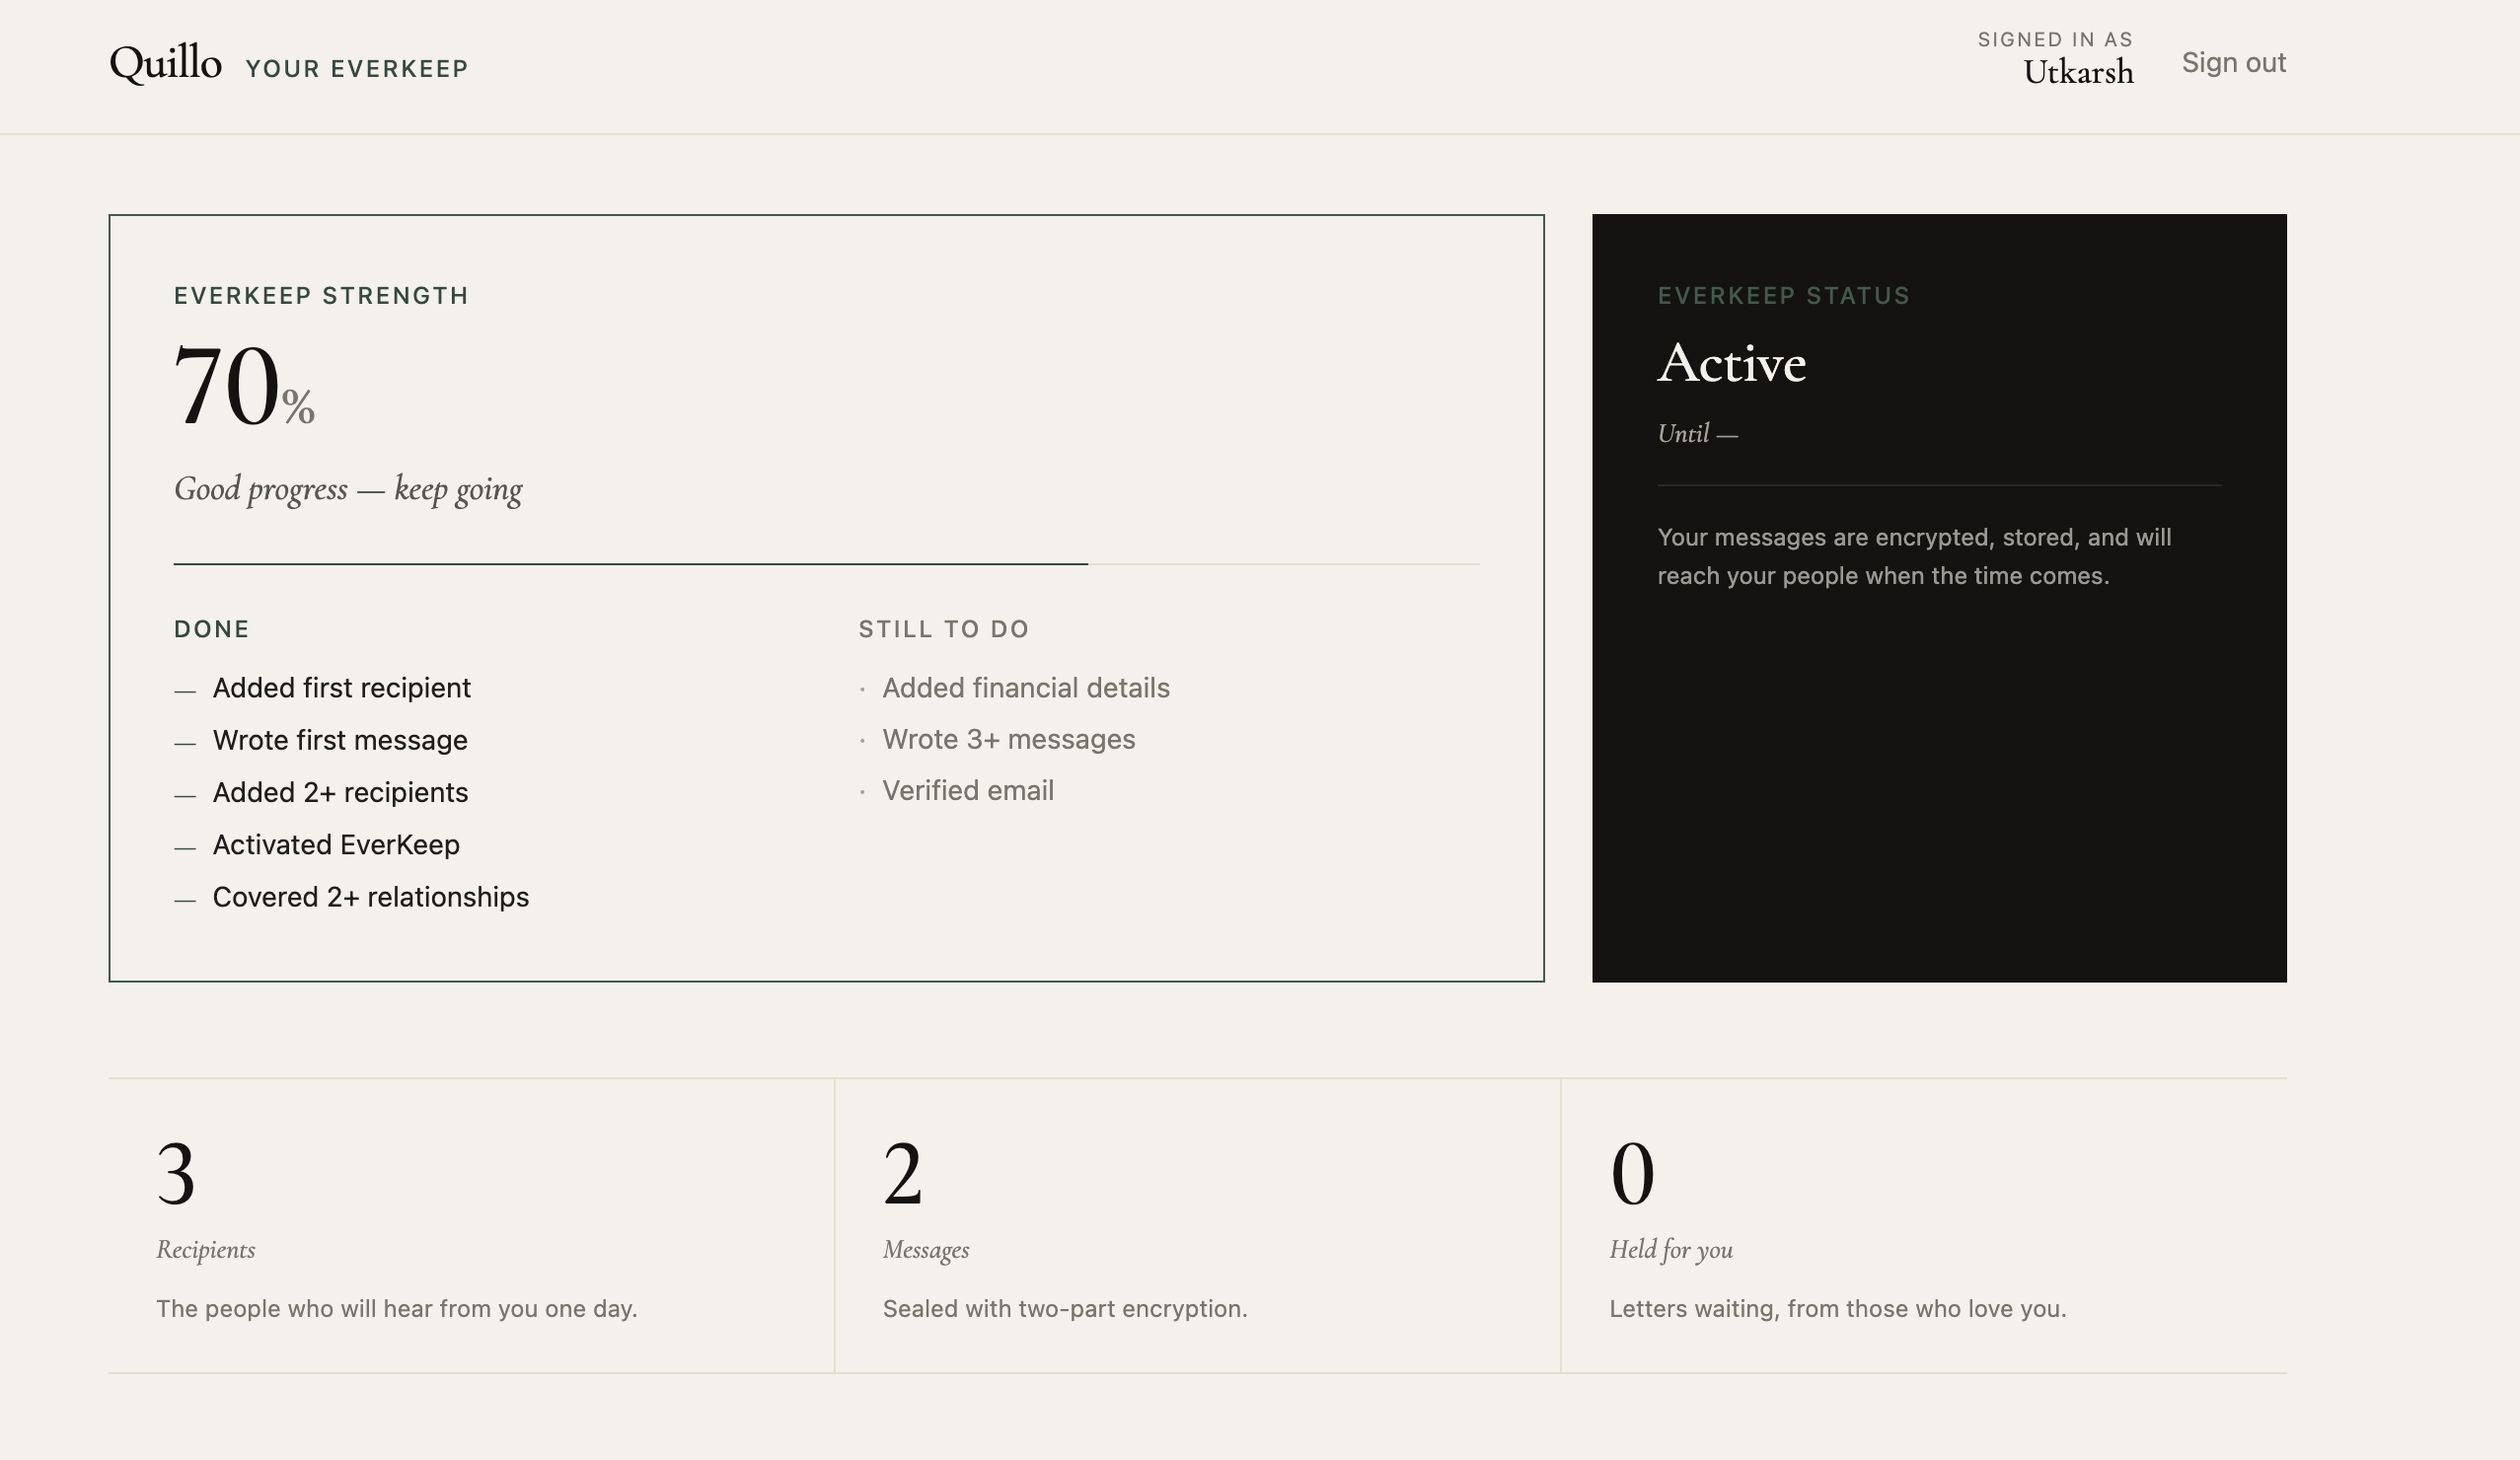The image size is (2520, 1460).
Task: Click the SIGNED IN AS label
Action: (x=2055, y=40)
